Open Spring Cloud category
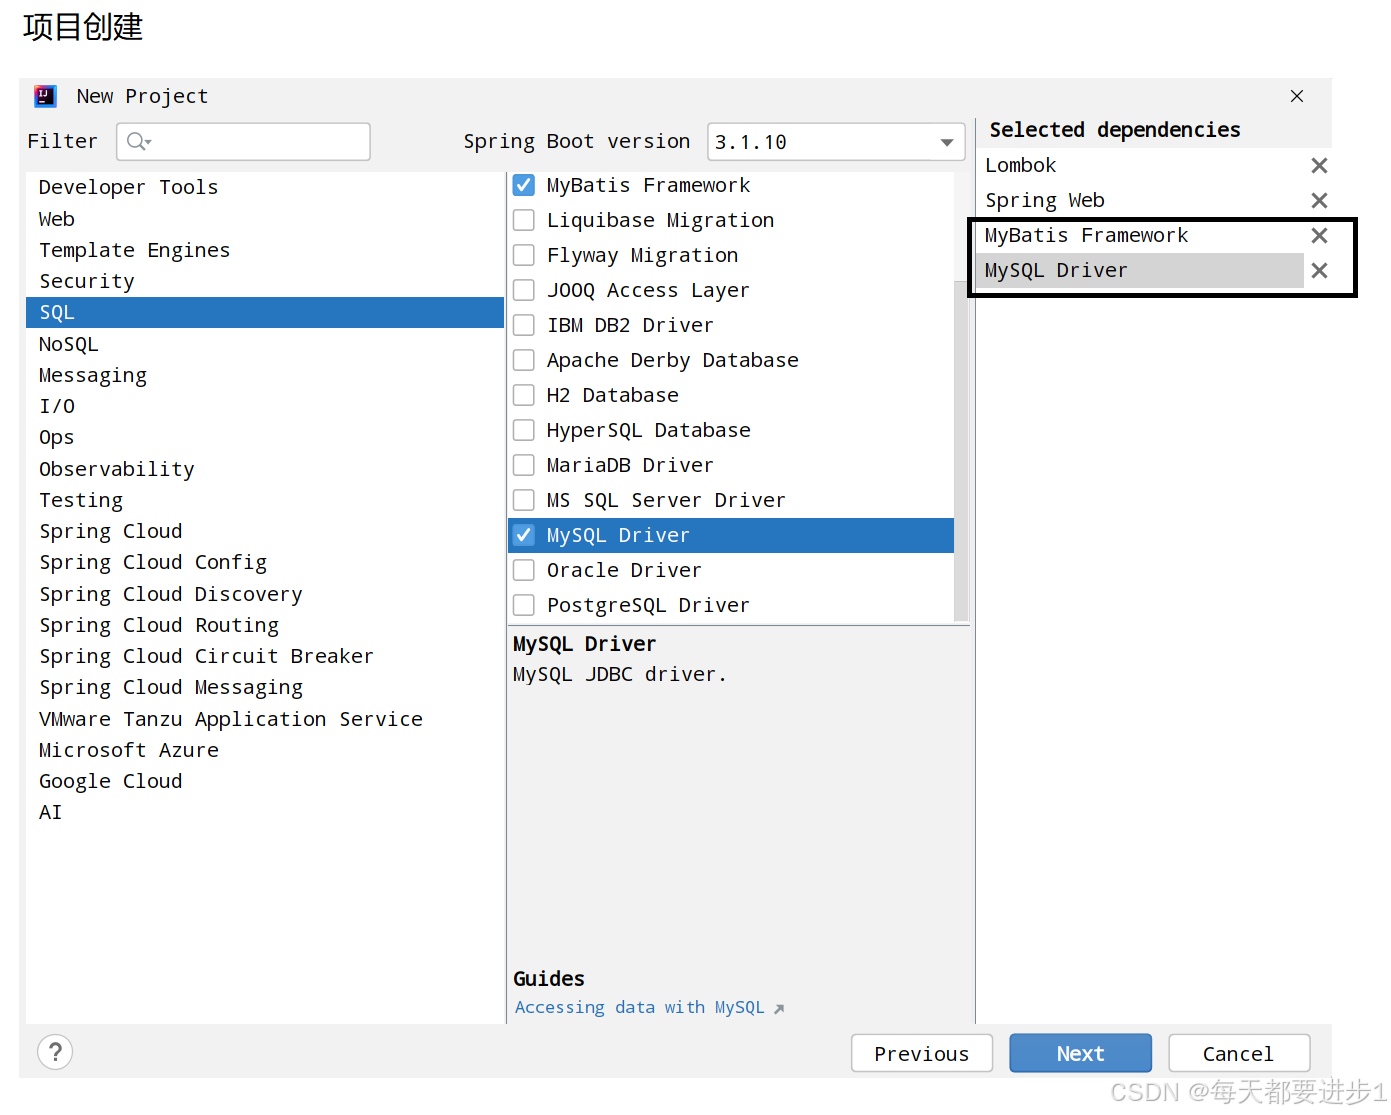Screen dimensions: 1391x1115 pos(265,531)
